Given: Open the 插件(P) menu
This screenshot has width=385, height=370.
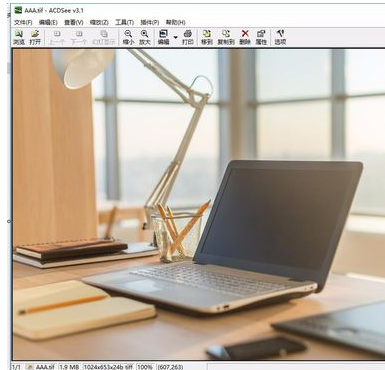Looking at the screenshot, I should point(150,22).
